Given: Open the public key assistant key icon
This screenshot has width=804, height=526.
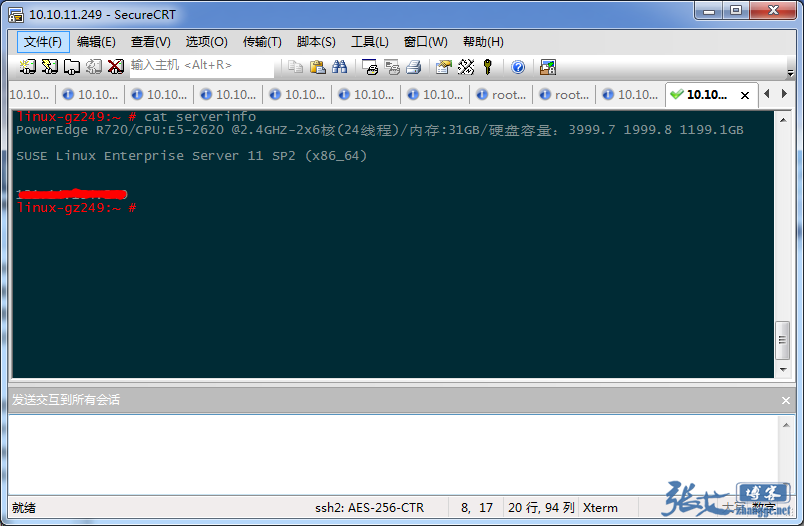Looking at the screenshot, I should coord(488,67).
